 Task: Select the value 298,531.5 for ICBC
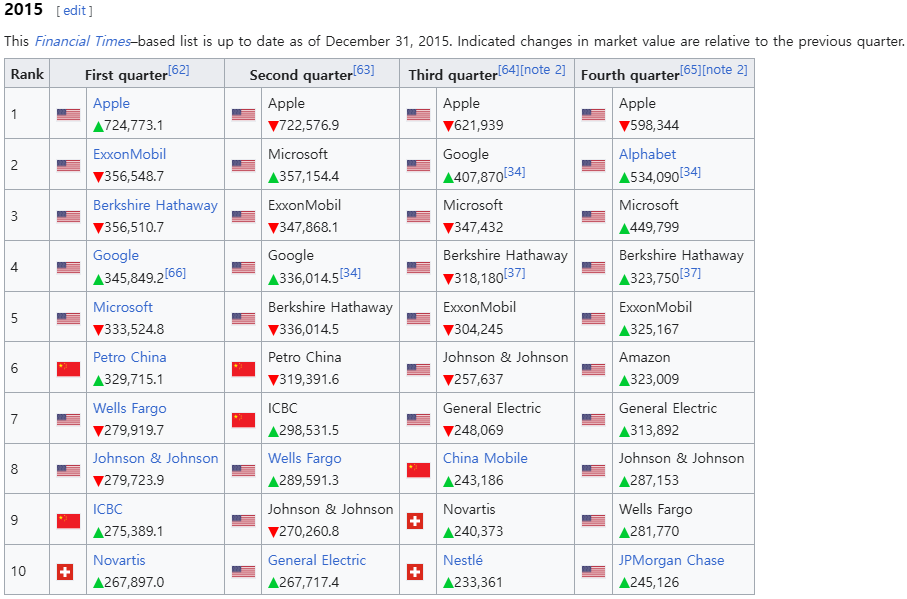point(309,430)
